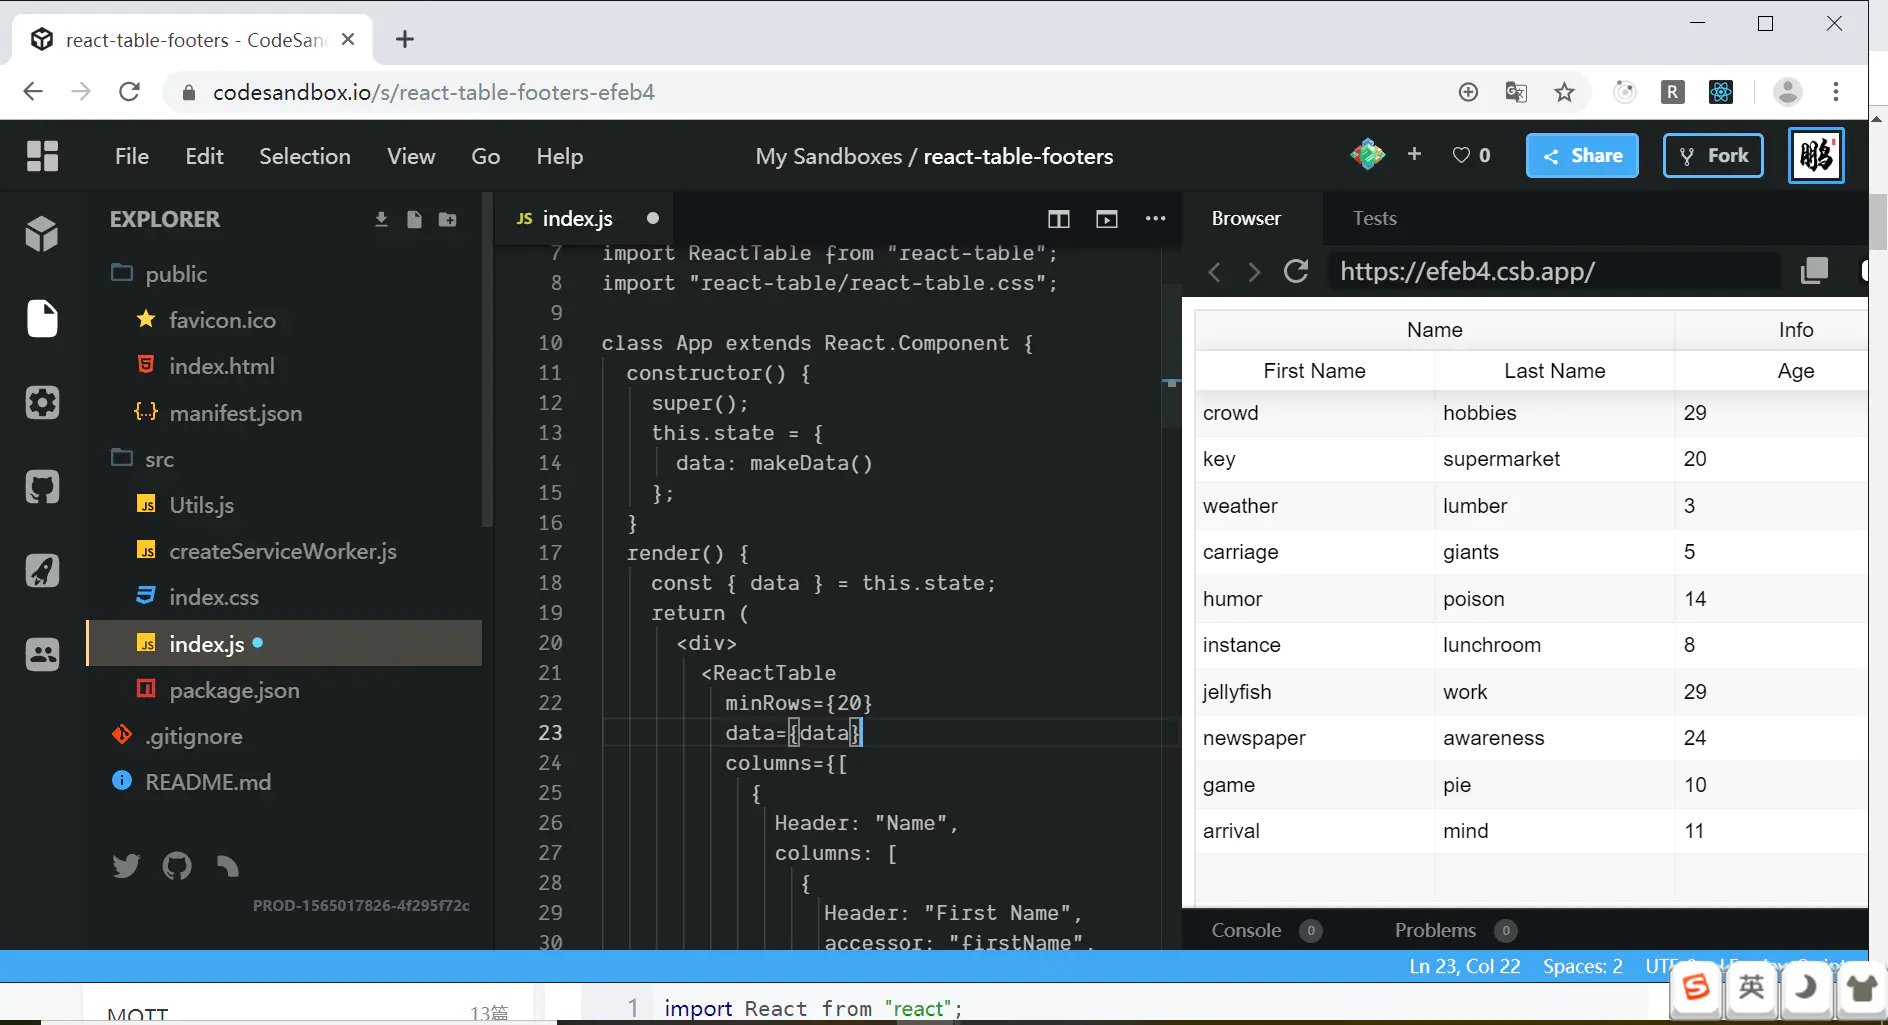This screenshot has height=1025, width=1888.
Task: Toggle the split editor view
Action: pyautogui.click(x=1059, y=219)
